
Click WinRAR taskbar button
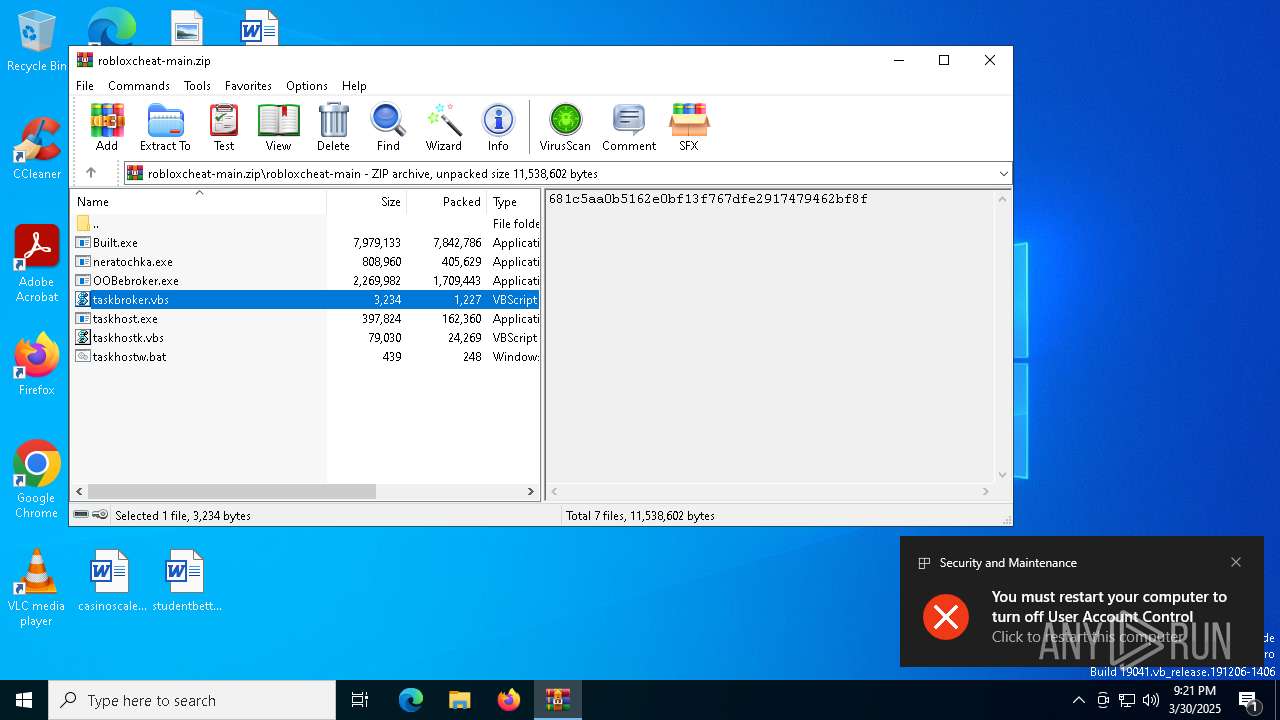[558, 700]
